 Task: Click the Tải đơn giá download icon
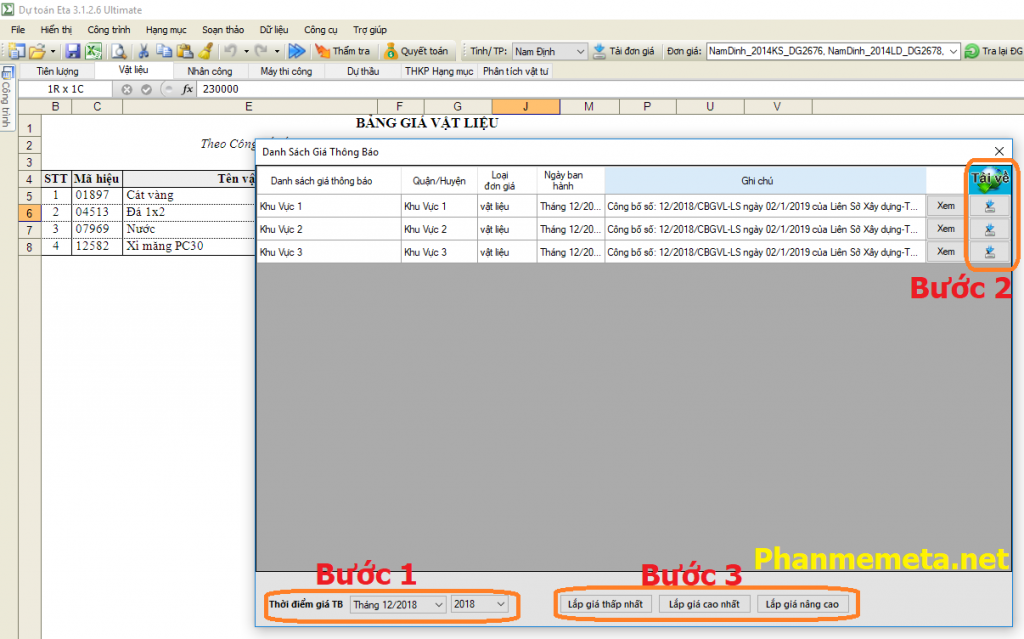click(599, 51)
